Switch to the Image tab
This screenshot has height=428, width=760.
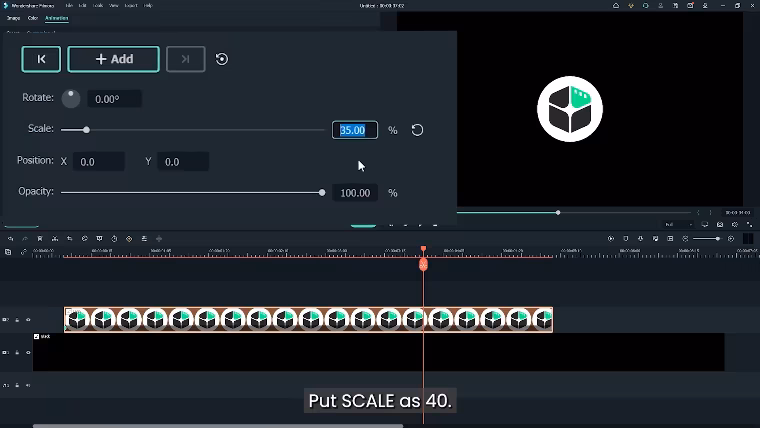(x=14, y=18)
